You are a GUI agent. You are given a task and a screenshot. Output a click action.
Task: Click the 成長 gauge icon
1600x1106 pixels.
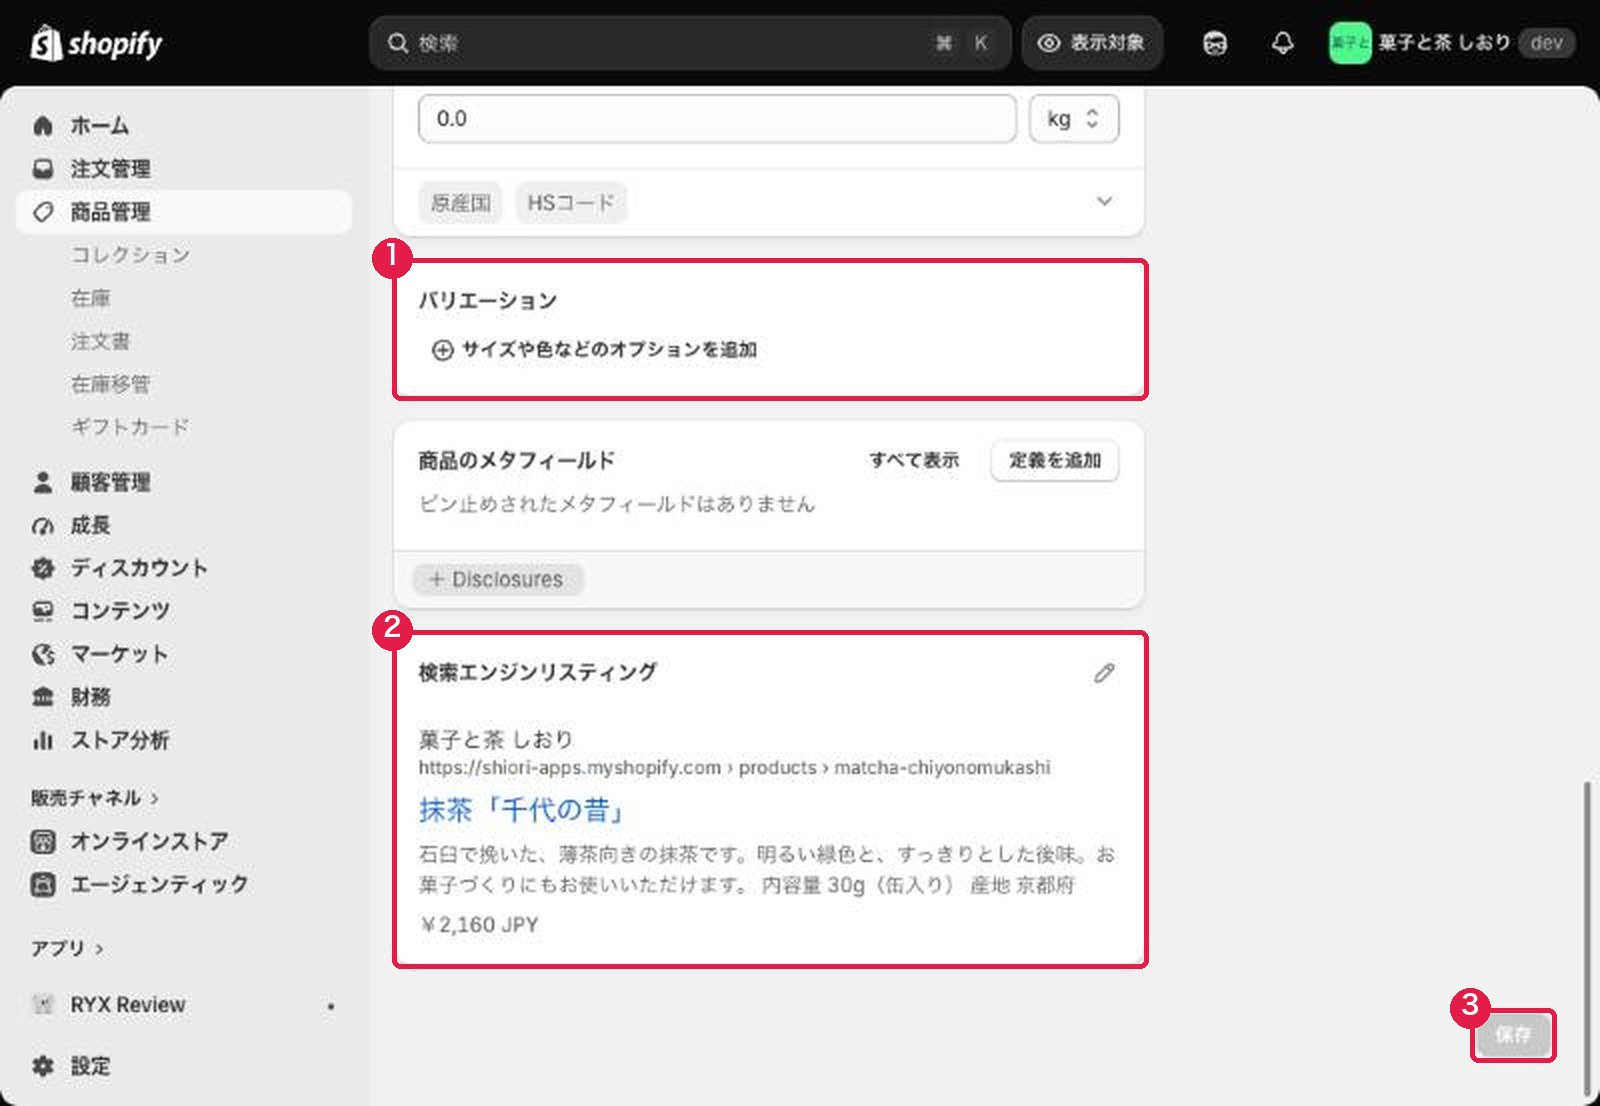point(43,526)
